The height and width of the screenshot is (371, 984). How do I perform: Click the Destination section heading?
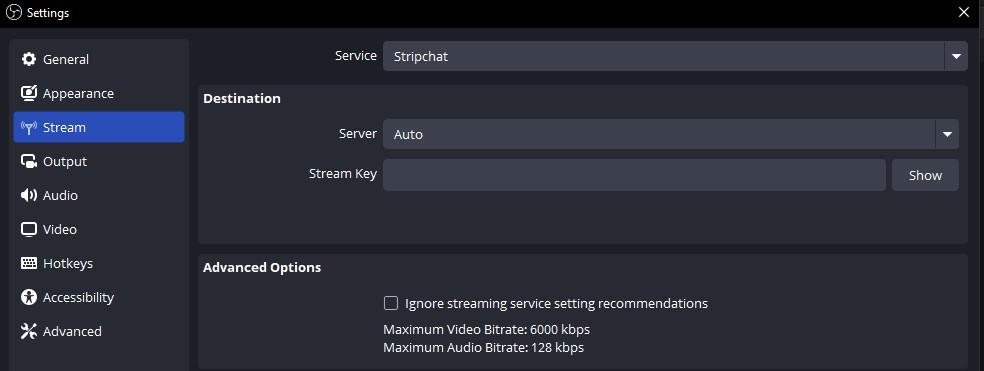pos(242,99)
